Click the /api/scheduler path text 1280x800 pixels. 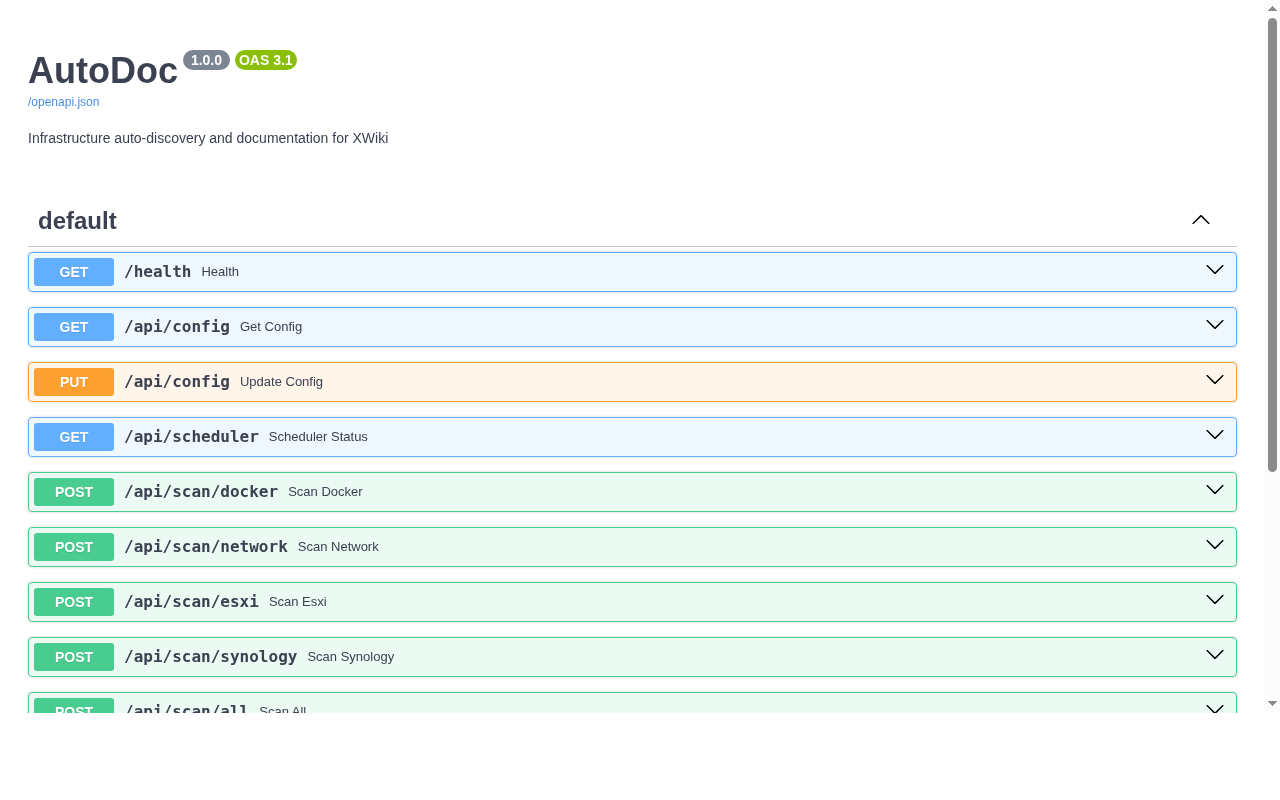[x=191, y=437]
